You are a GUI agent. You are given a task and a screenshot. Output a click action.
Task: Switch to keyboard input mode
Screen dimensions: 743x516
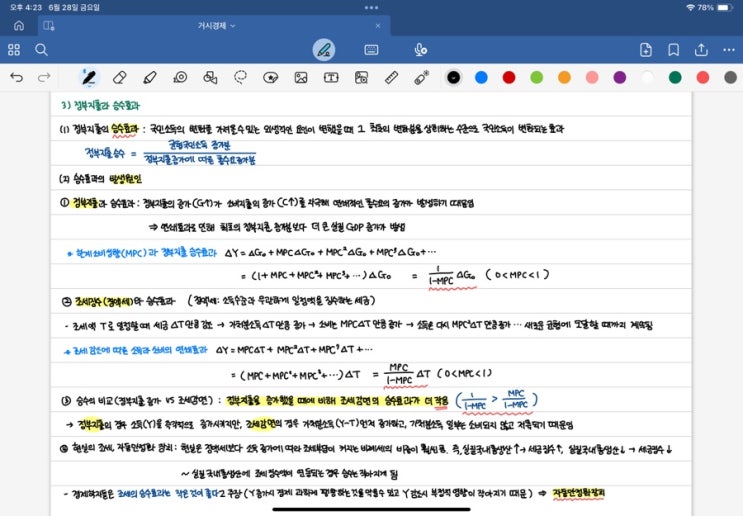click(x=371, y=50)
